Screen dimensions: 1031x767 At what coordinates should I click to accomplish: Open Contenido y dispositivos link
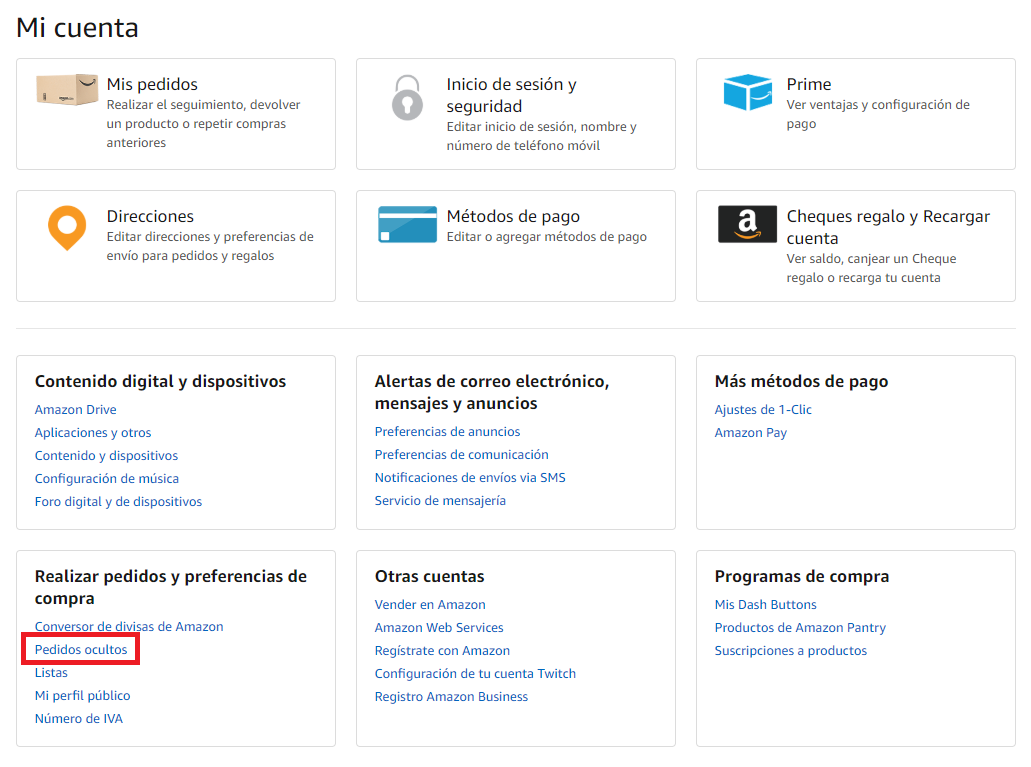tap(106, 455)
